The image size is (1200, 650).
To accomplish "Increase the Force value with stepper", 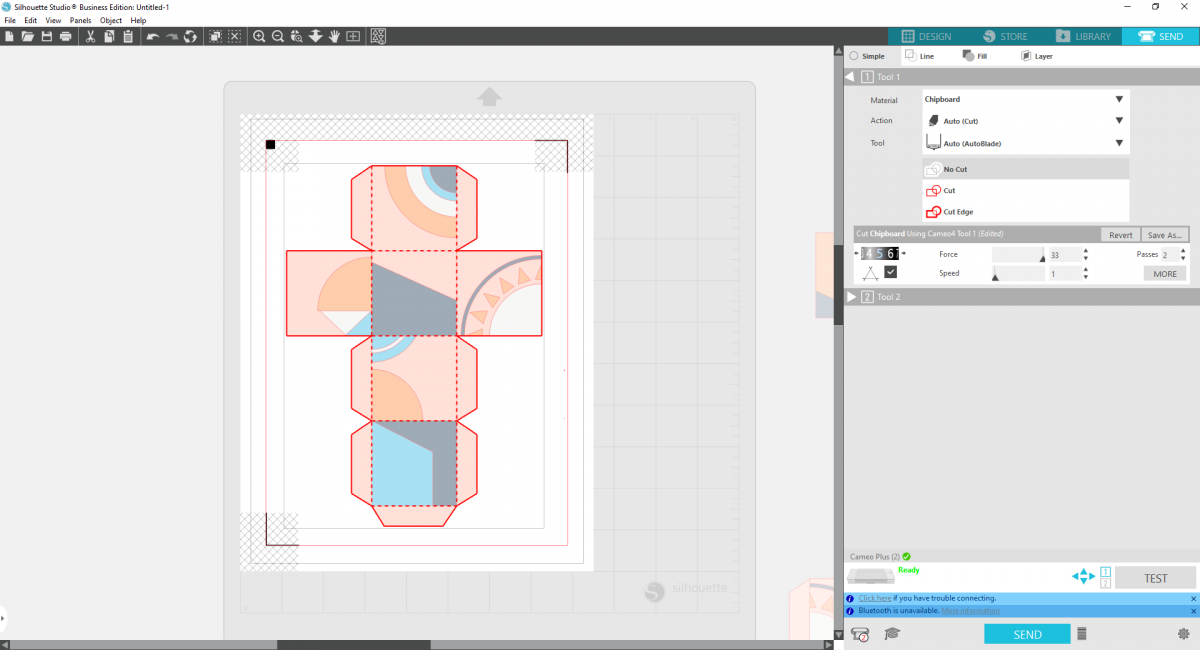I will 1086,251.
